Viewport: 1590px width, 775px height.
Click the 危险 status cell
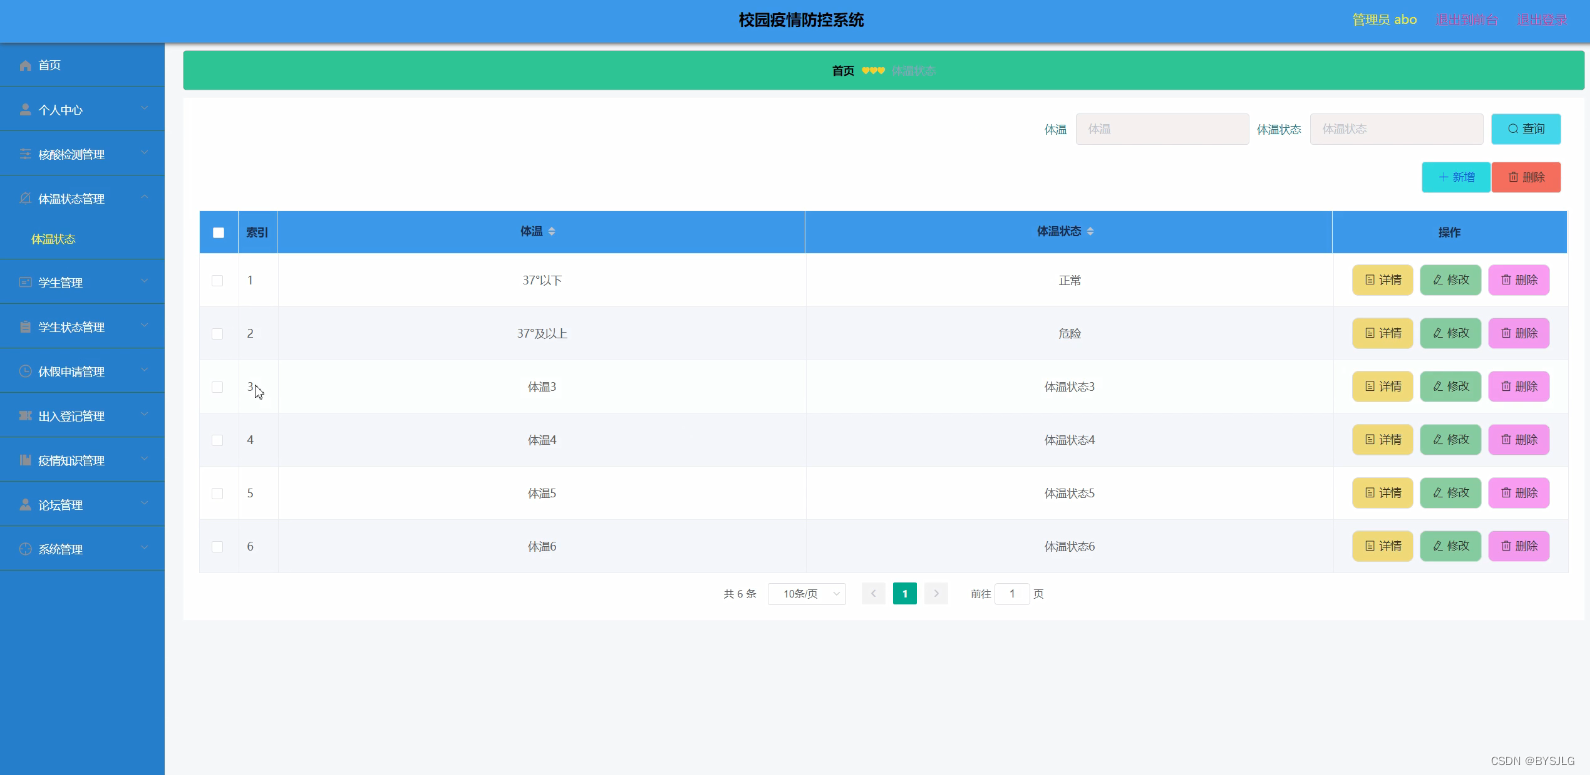(x=1070, y=334)
